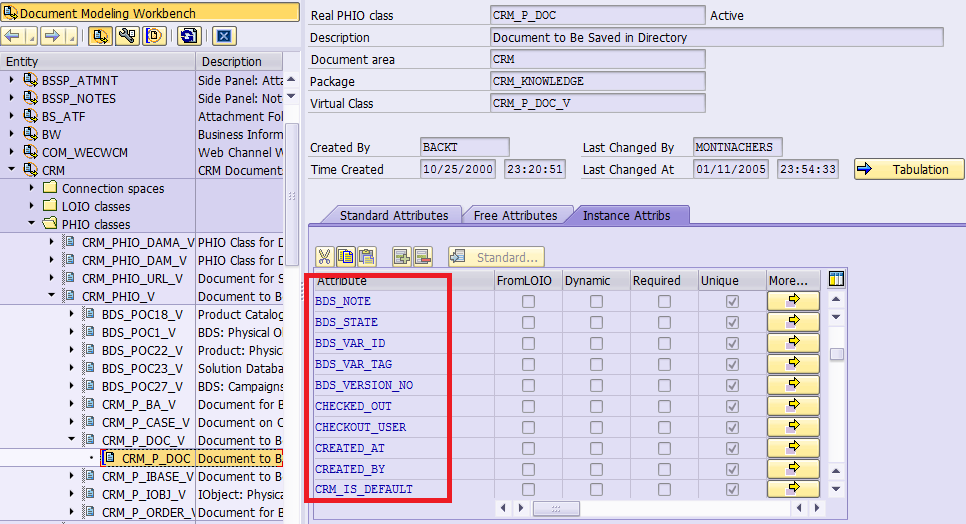Click the Virtual Class field CRM_P_DOC_V
The height and width of the screenshot is (524, 966).
point(598,103)
